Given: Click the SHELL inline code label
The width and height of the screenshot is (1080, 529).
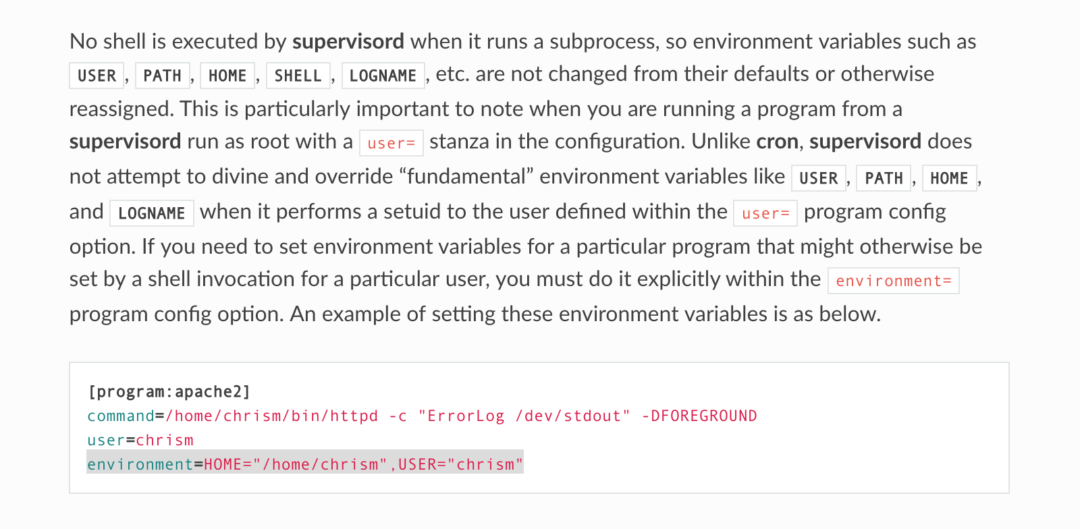Looking at the screenshot, I should pyautogui.click(x=298, y=75).
